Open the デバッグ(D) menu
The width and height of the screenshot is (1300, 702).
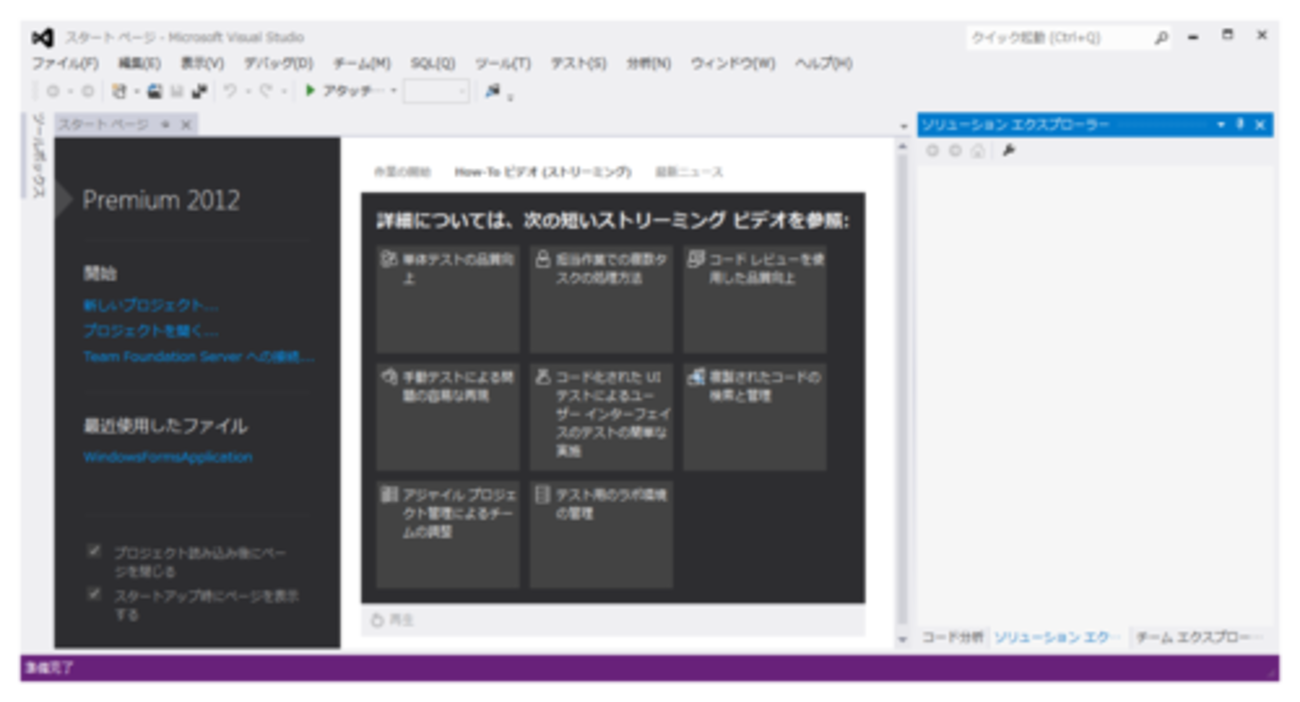(x=278, y=63)
